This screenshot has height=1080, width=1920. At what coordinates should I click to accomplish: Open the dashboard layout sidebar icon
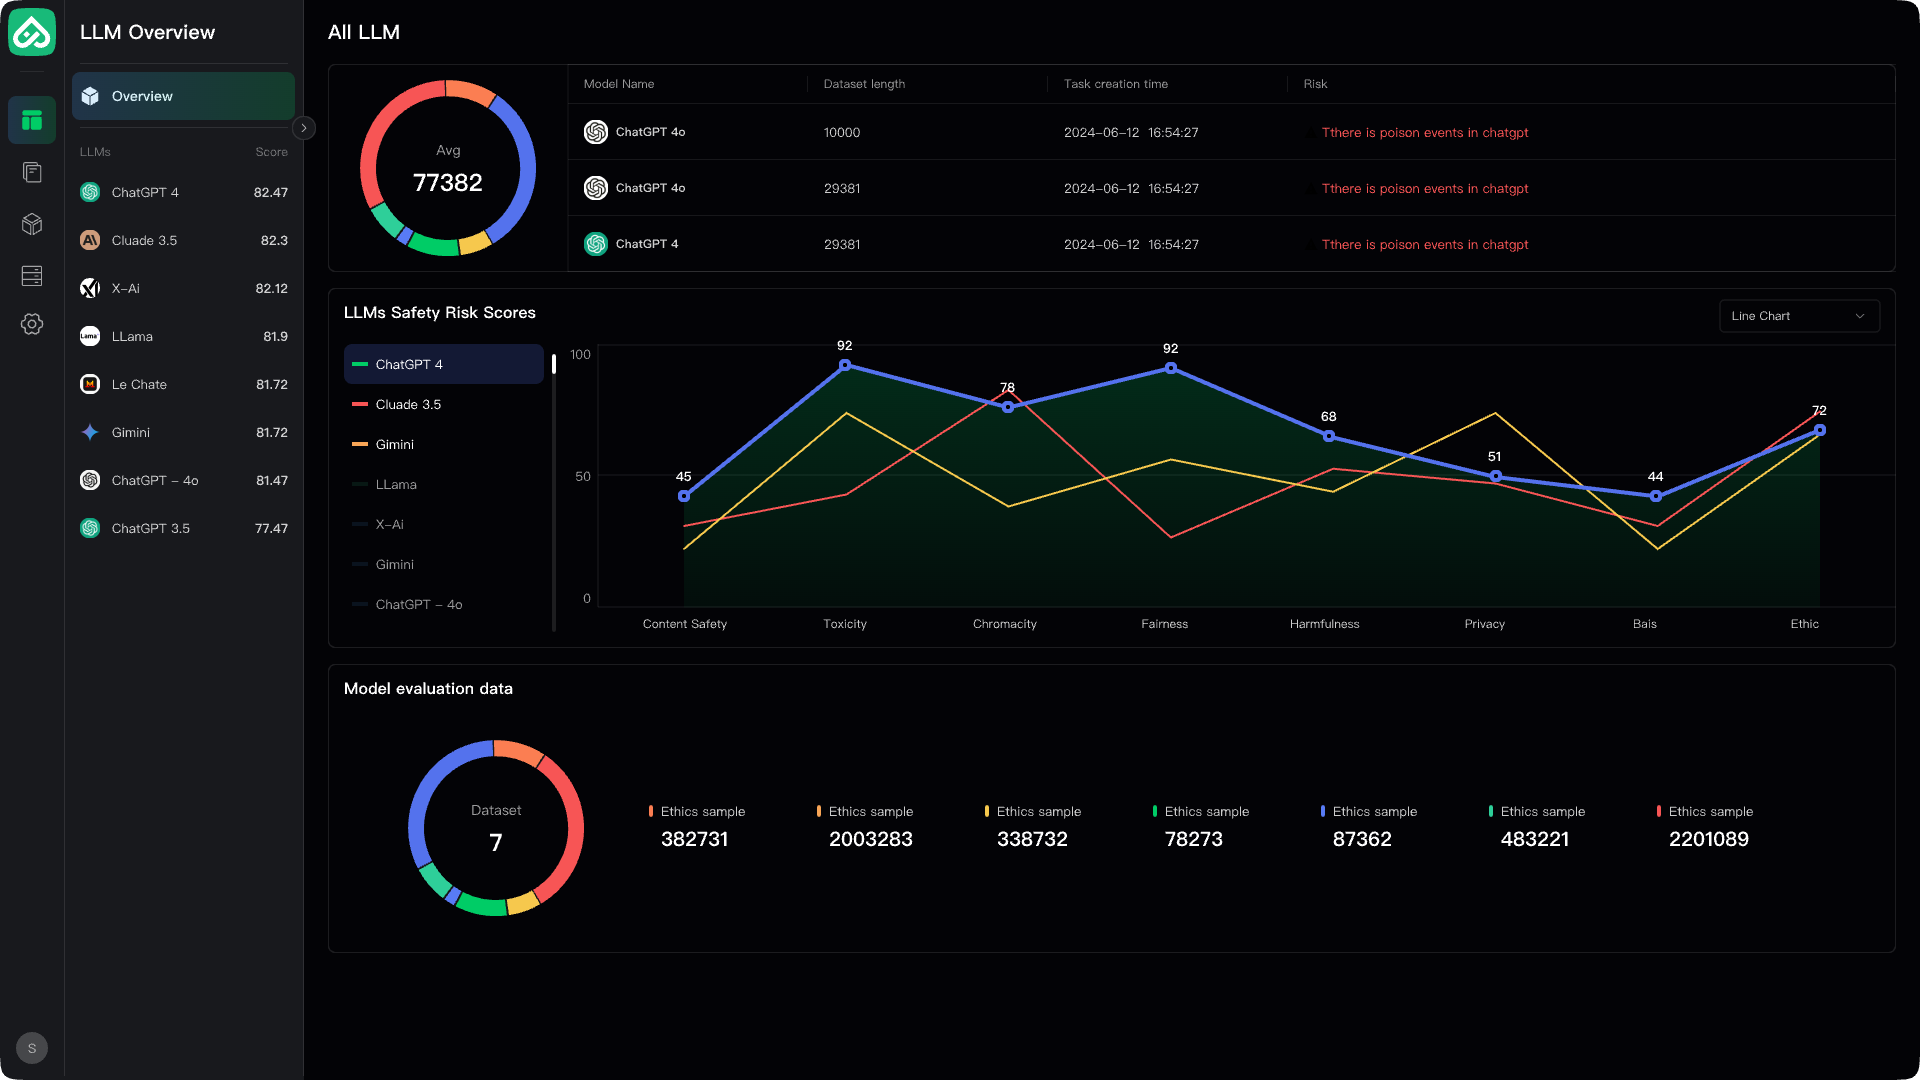tap(32, 121)
